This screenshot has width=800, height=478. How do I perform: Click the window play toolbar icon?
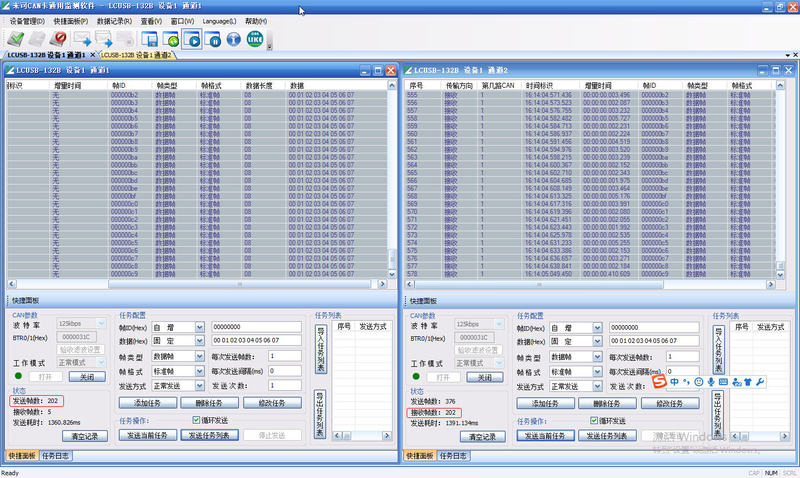(x=194, y=39)
